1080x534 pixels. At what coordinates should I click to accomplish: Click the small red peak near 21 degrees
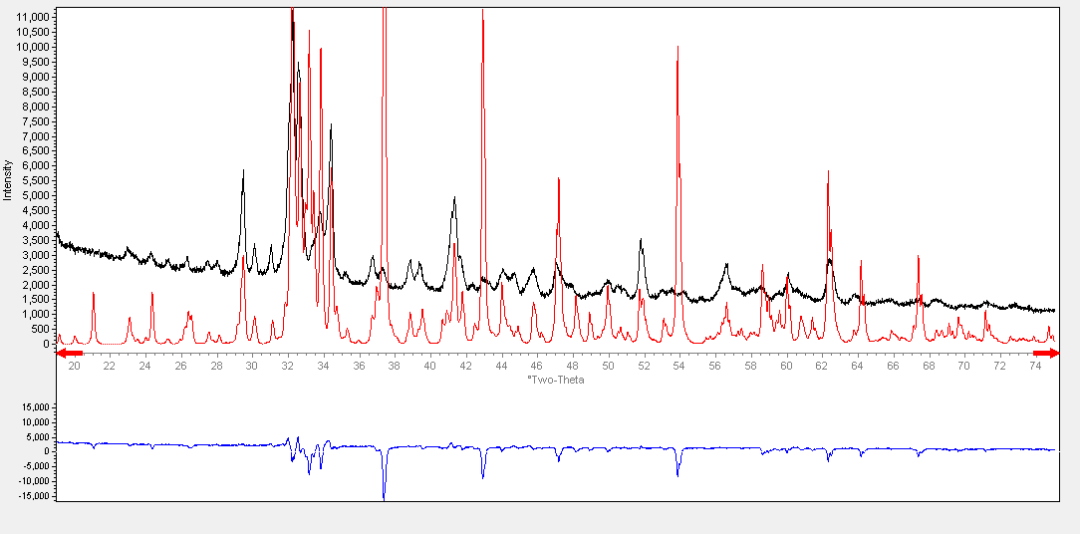tap(93, 294)
